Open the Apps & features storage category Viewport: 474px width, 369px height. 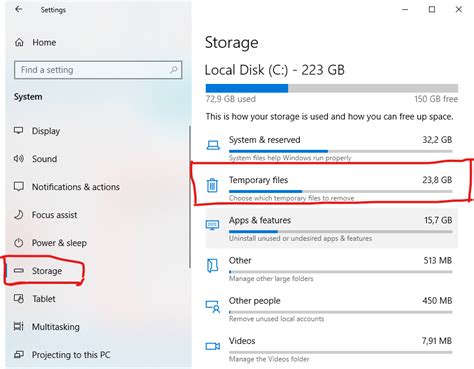coord(332,228)
